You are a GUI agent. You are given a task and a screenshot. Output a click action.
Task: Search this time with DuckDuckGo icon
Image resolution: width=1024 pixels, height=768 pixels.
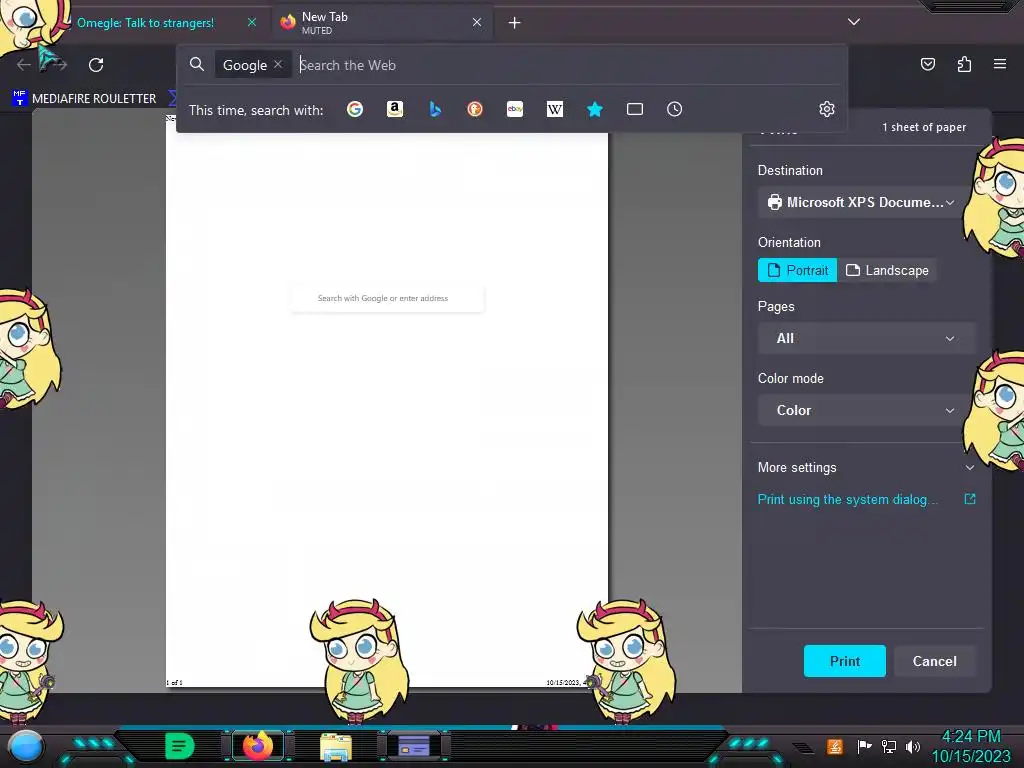click(475, 109)
